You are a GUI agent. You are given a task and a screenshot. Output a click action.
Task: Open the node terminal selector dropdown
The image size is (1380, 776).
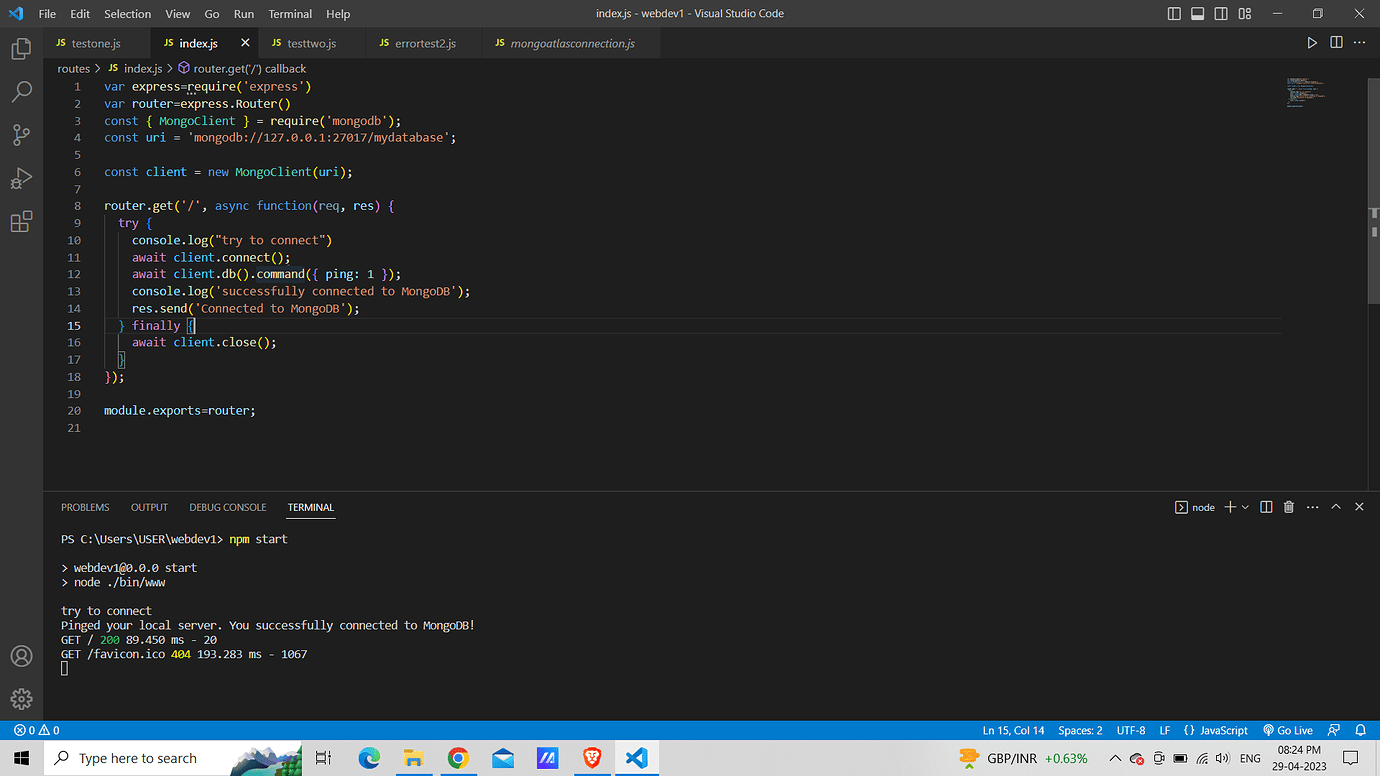coord(1194,507)
